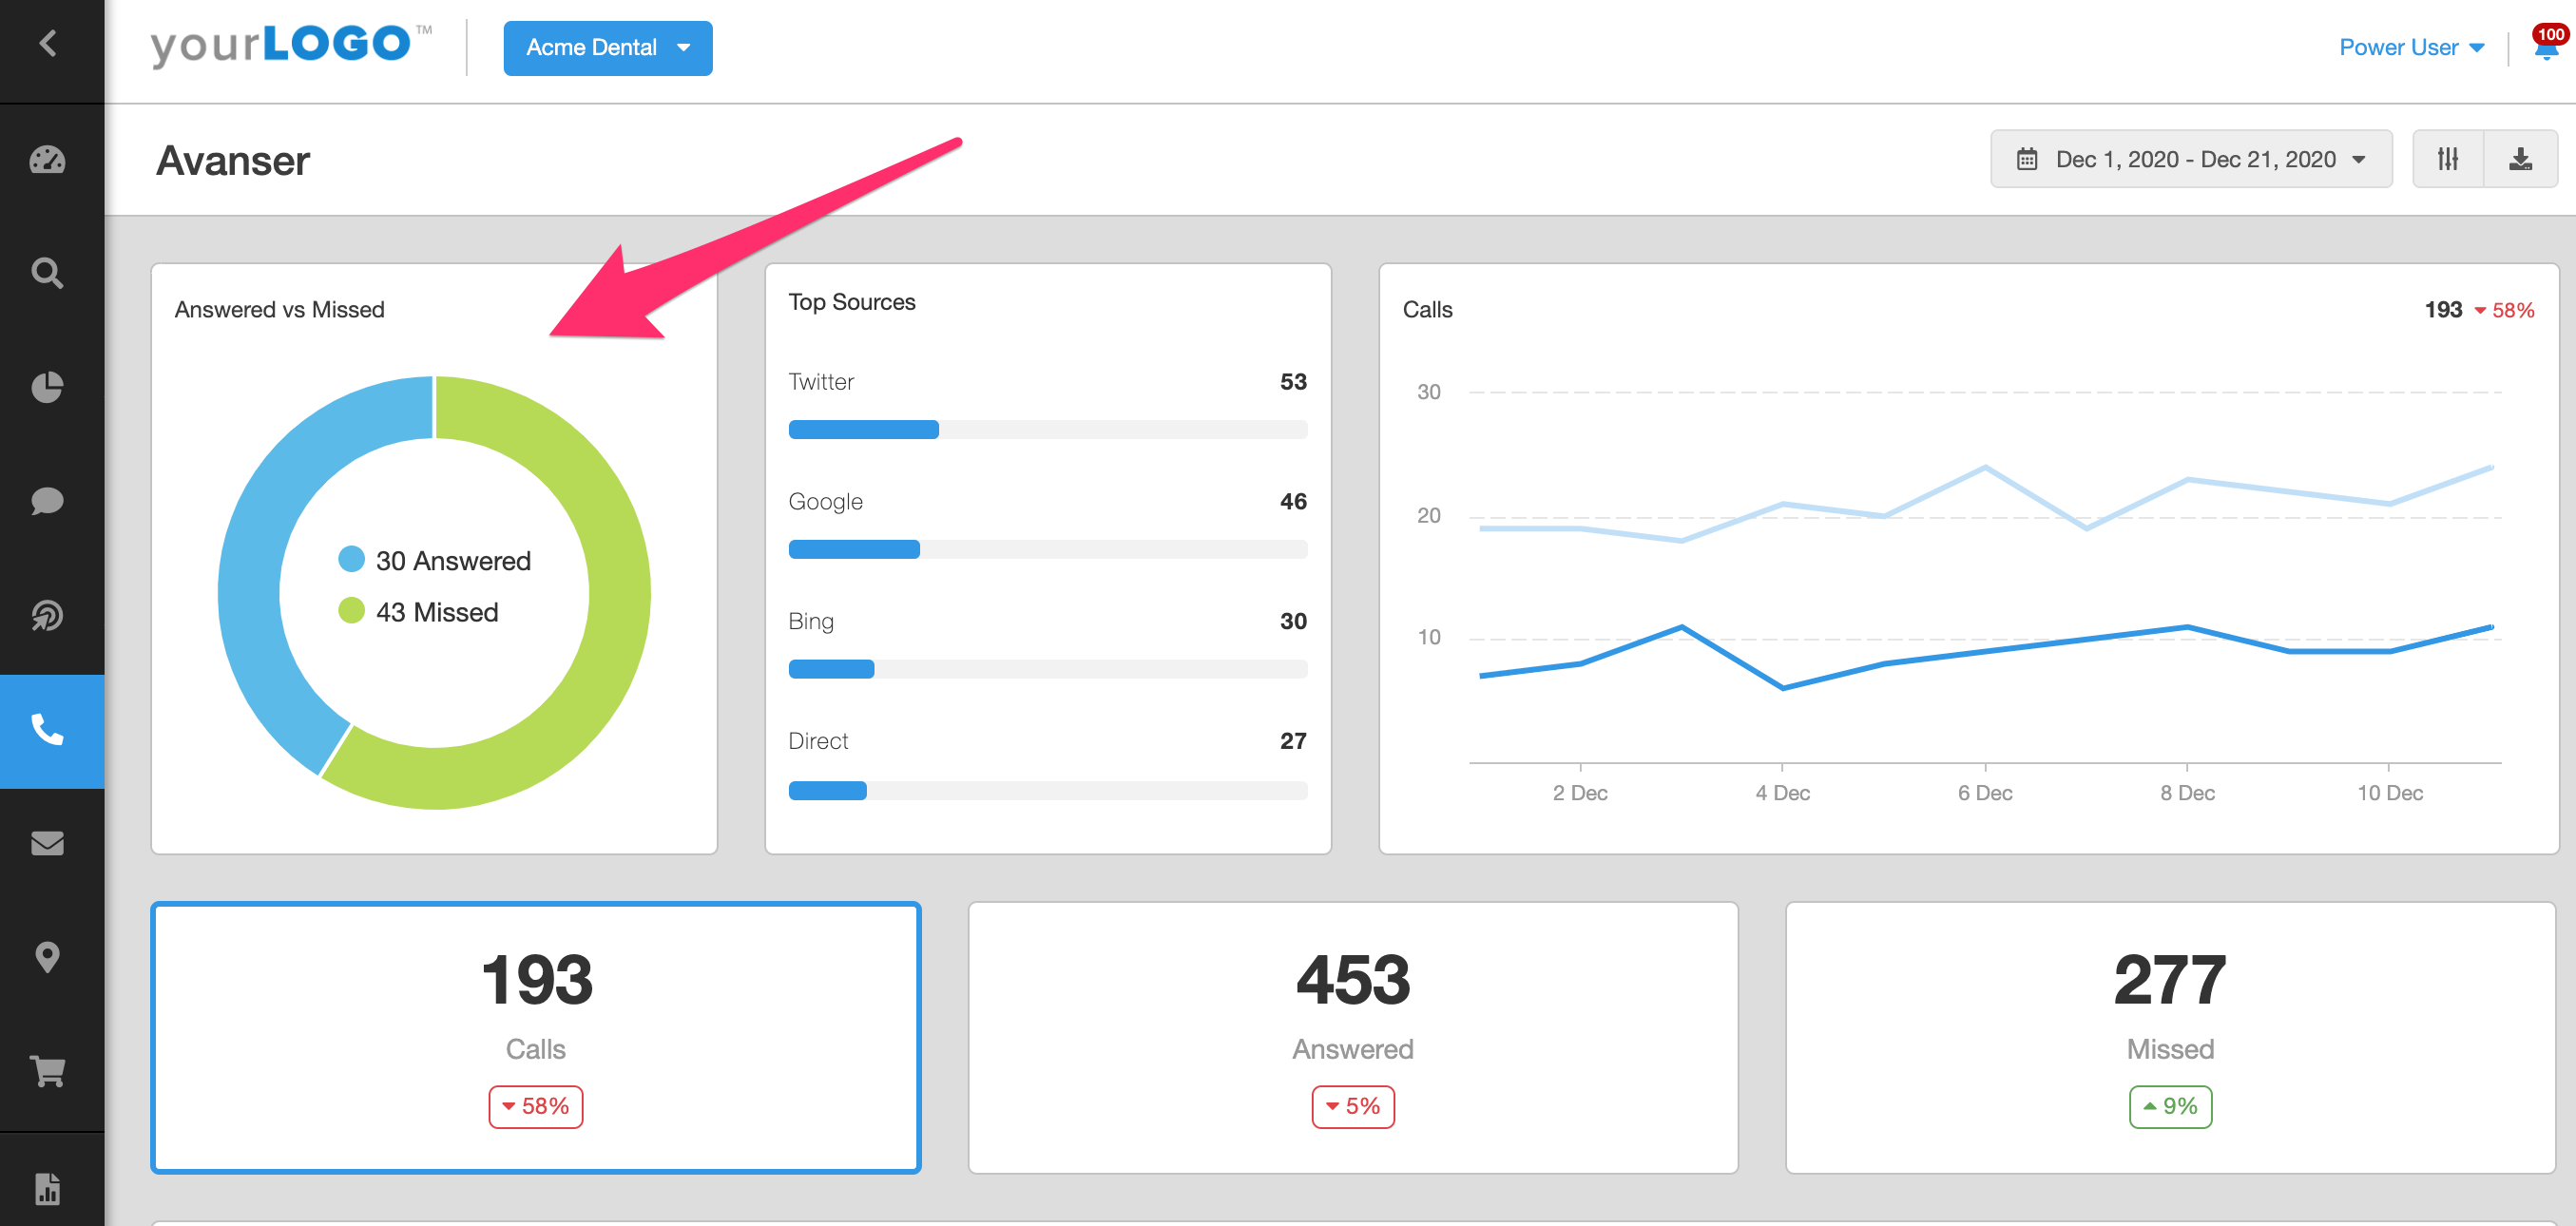Open the chat bubble sidebar icon

point(47,500)
